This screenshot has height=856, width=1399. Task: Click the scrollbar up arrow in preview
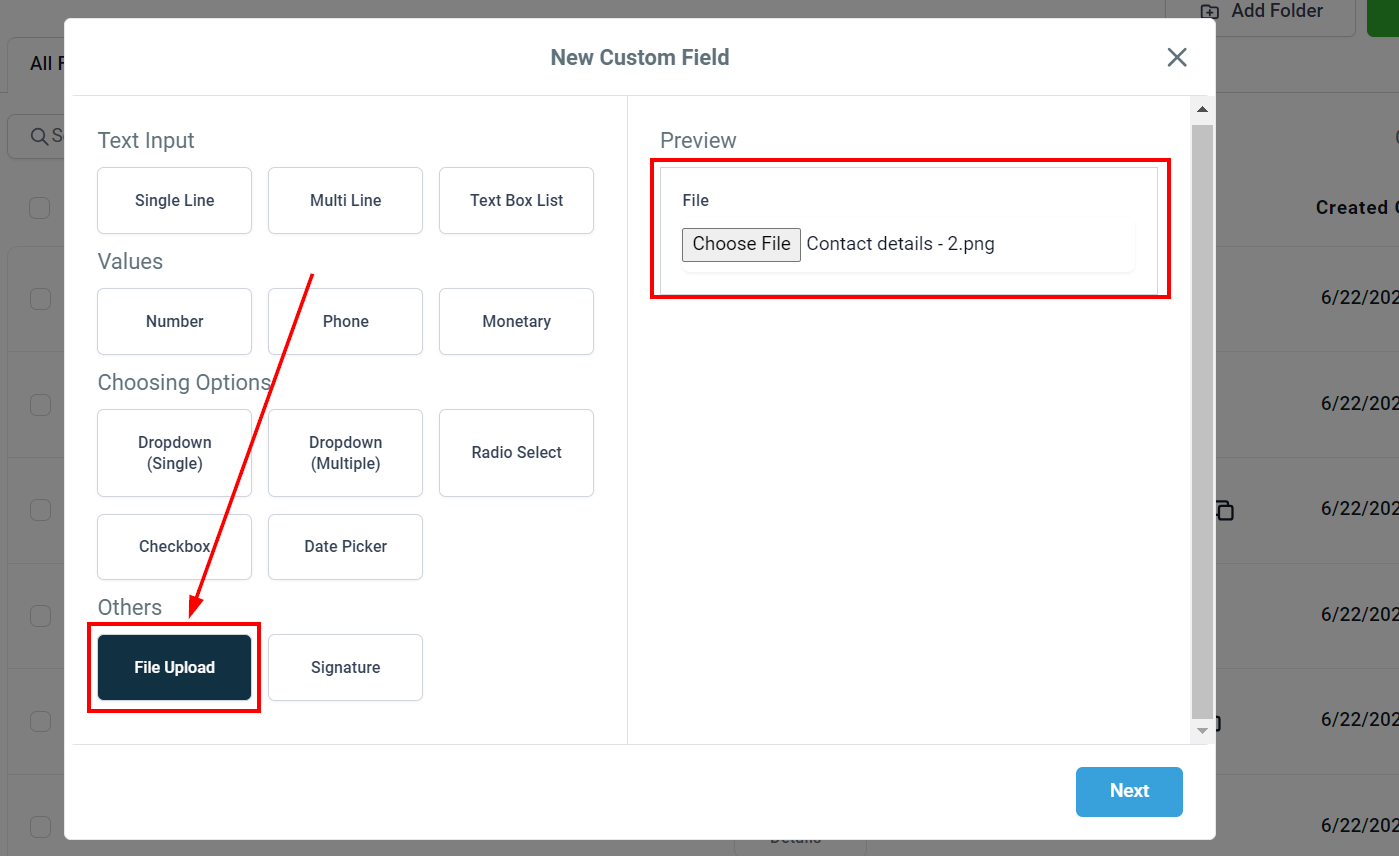[1202, 109]
